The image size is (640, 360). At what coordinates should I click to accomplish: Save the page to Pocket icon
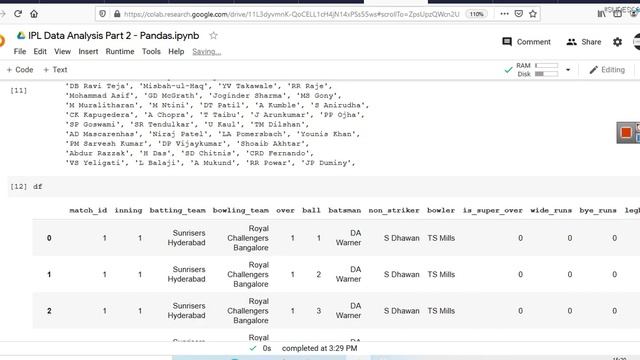click(519, 14)
